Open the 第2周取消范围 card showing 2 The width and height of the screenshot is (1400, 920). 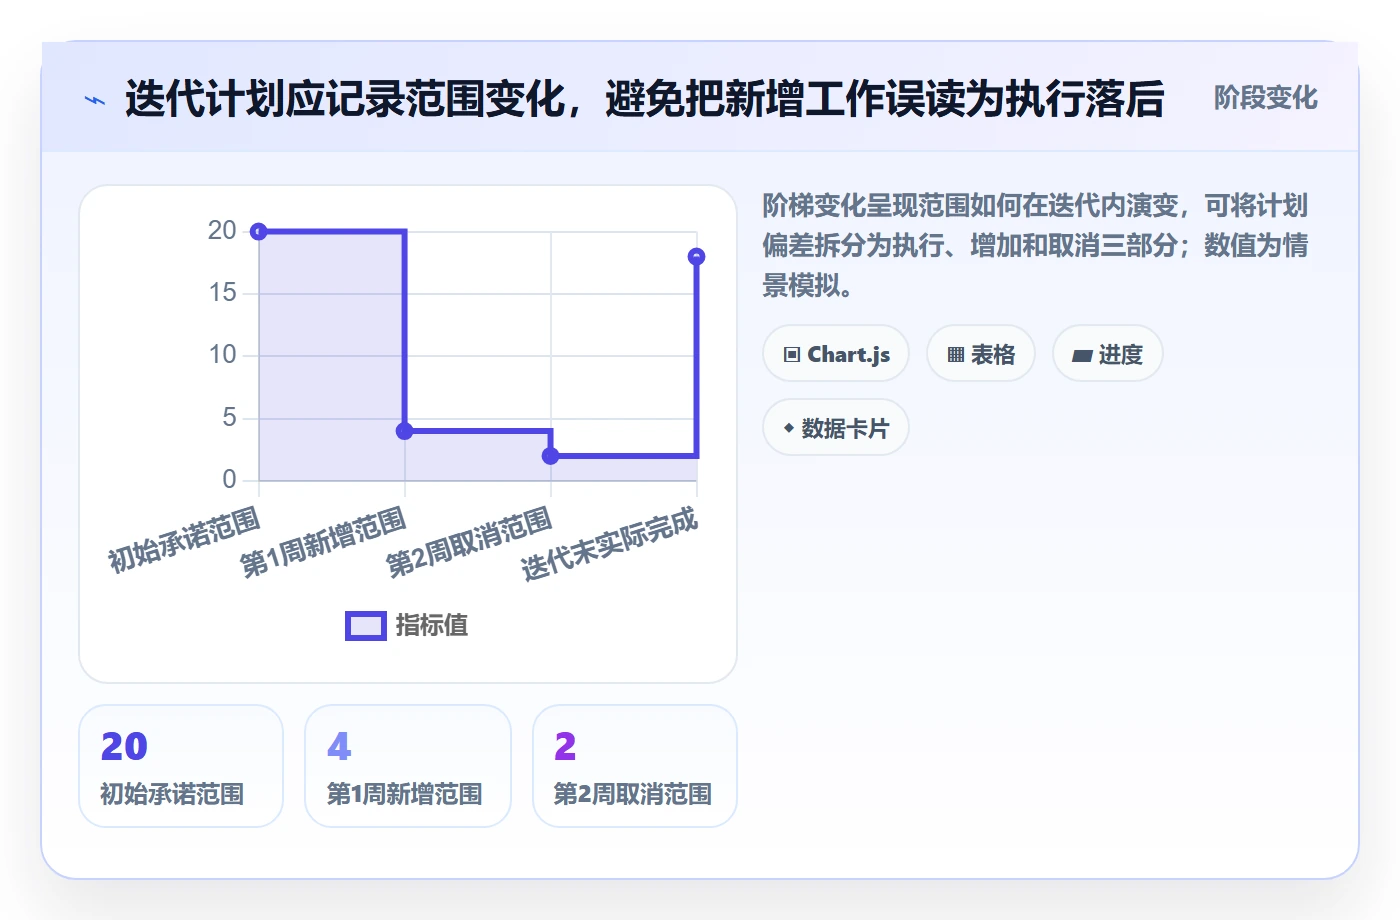(635, 766)
